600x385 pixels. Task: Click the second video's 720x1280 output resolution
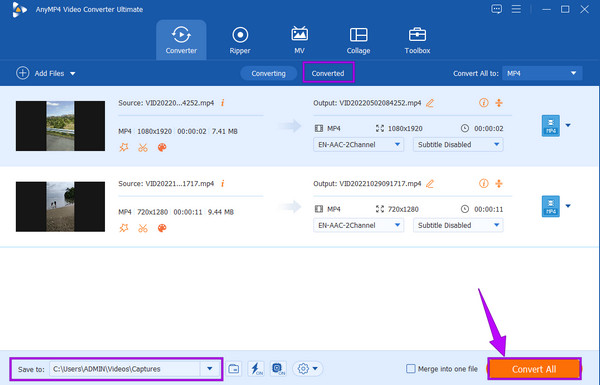403,209
